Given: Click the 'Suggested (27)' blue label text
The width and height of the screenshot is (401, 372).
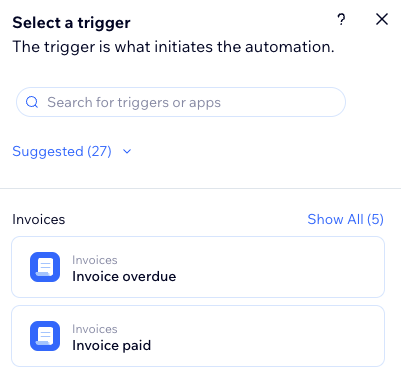Looking at the screenshot, I should pyautogui.click(x=62, y=151).
